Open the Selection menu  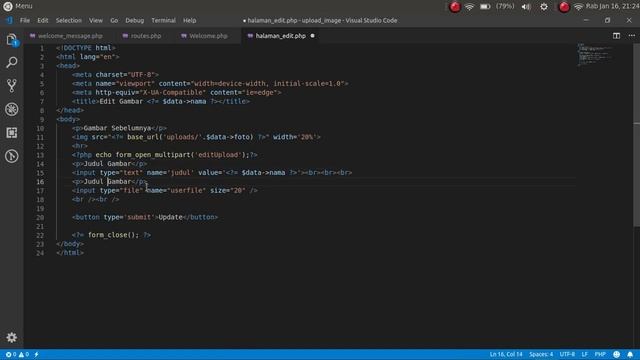point(69,20)
